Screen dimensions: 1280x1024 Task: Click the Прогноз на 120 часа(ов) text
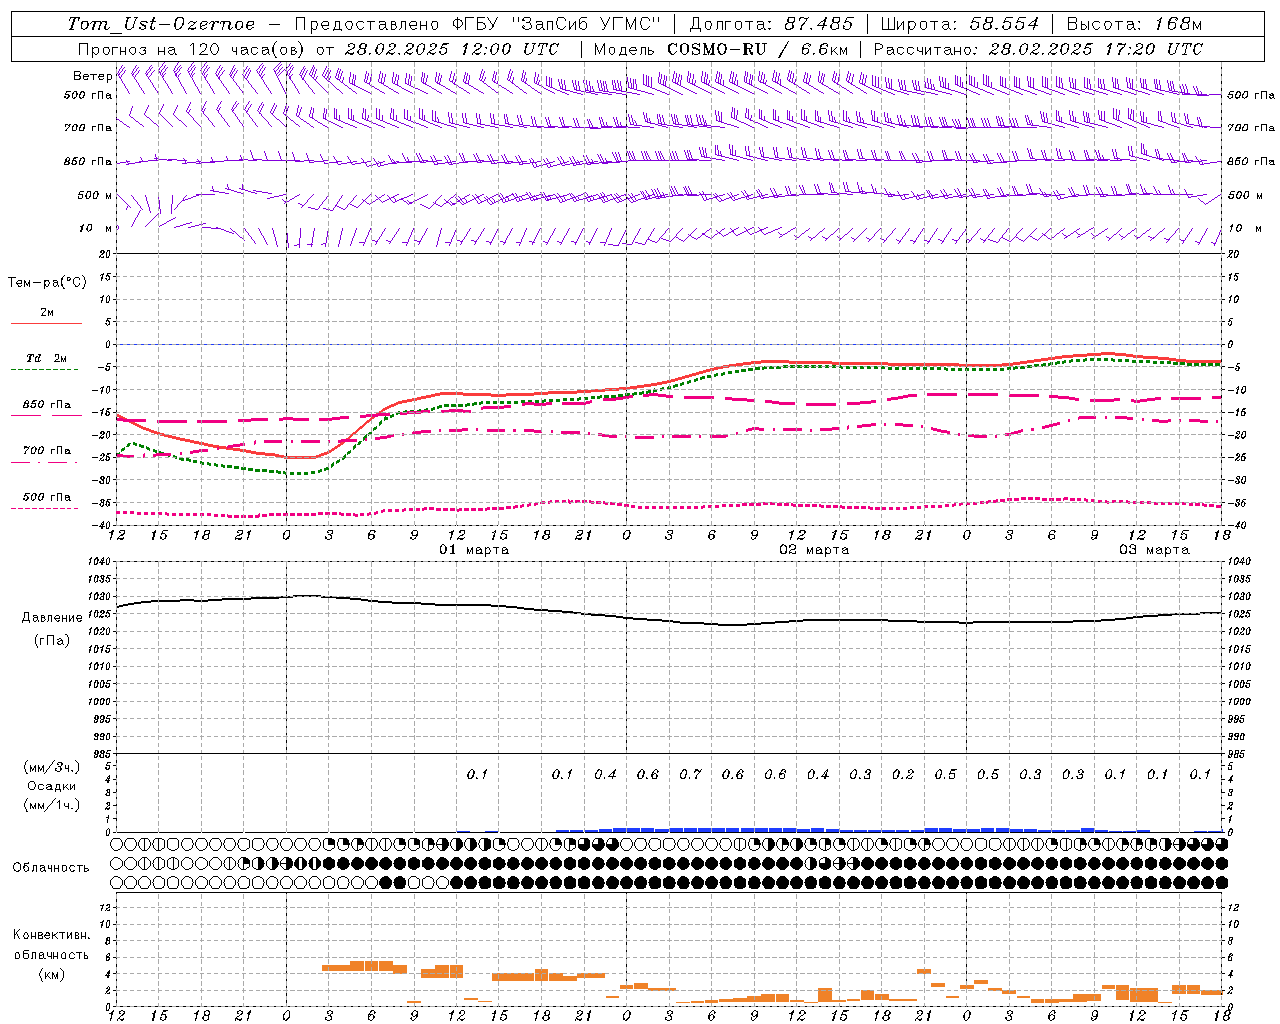tap(193, 49)
